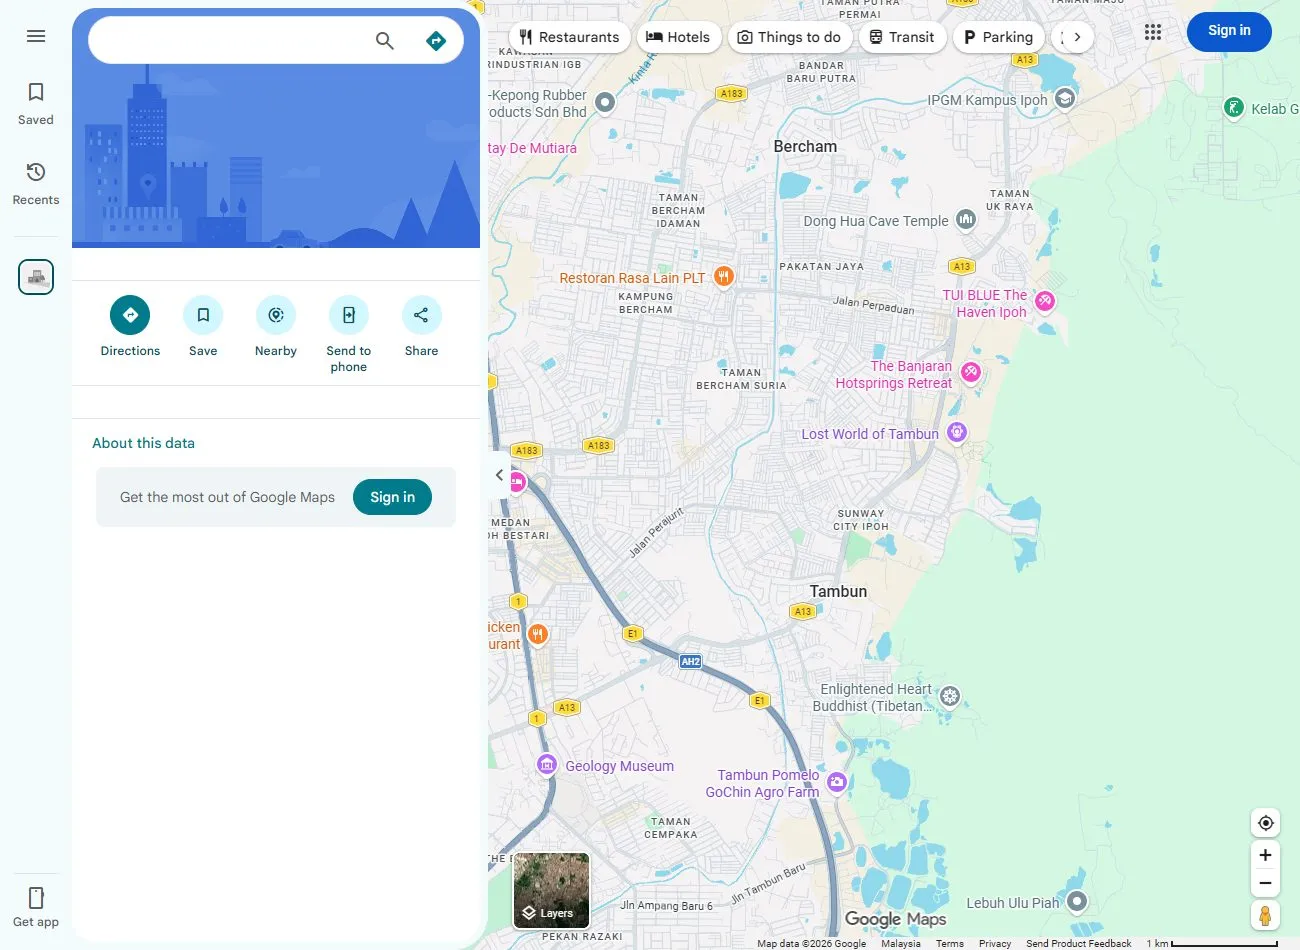Share this location
This screenshot has width=1300, height=950.
coord(422,315)
